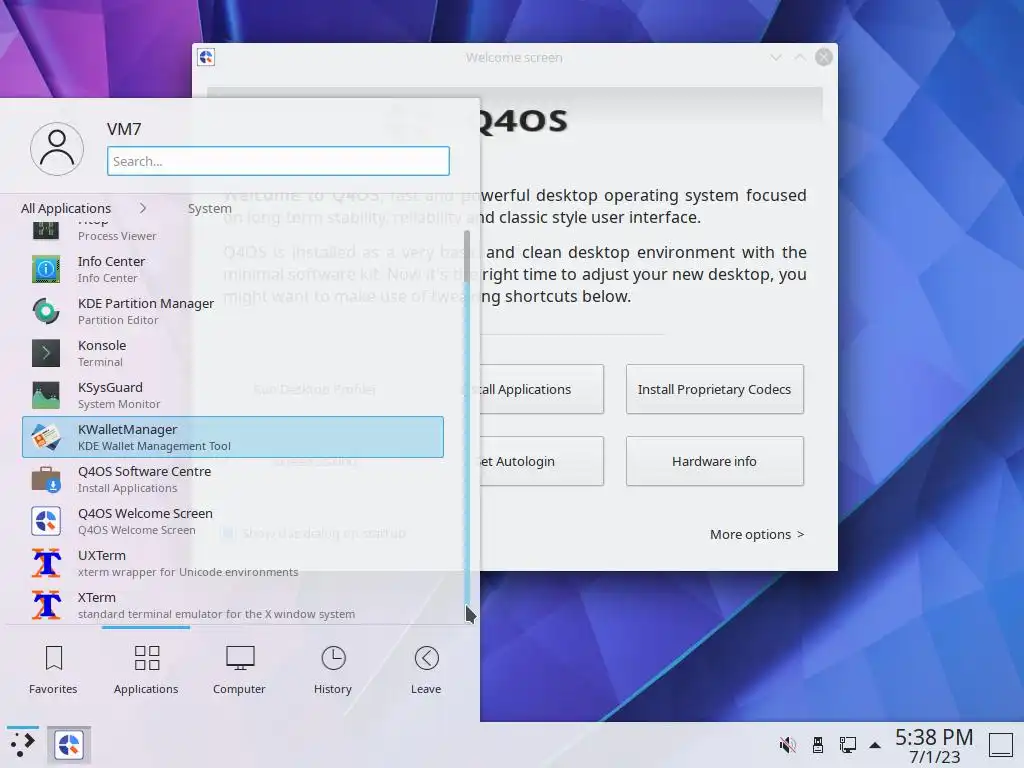Click the System breadcrumb label
This screenshot has height=768, width=1024.
[x=210, y=208]
